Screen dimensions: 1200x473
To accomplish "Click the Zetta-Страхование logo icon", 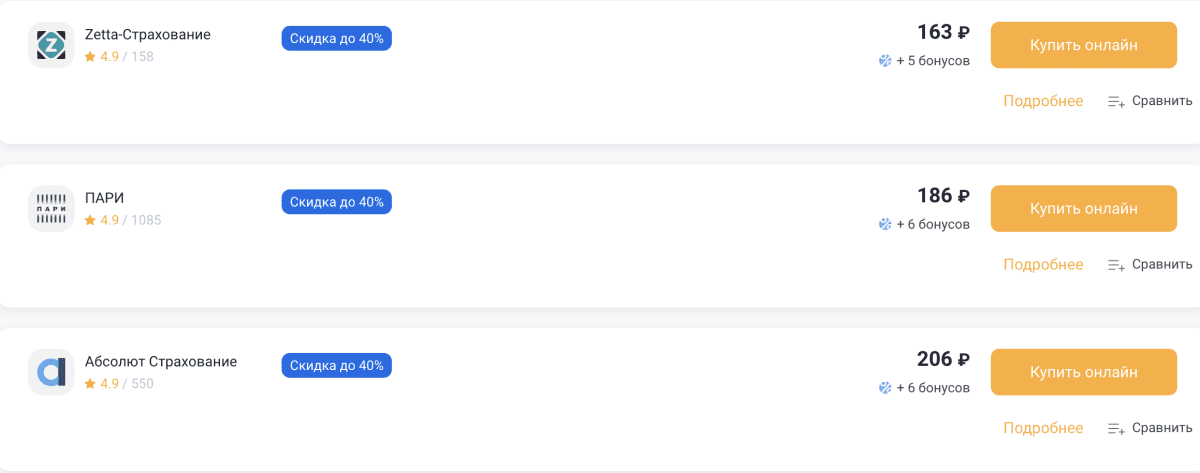I will (x=51, y=45).
